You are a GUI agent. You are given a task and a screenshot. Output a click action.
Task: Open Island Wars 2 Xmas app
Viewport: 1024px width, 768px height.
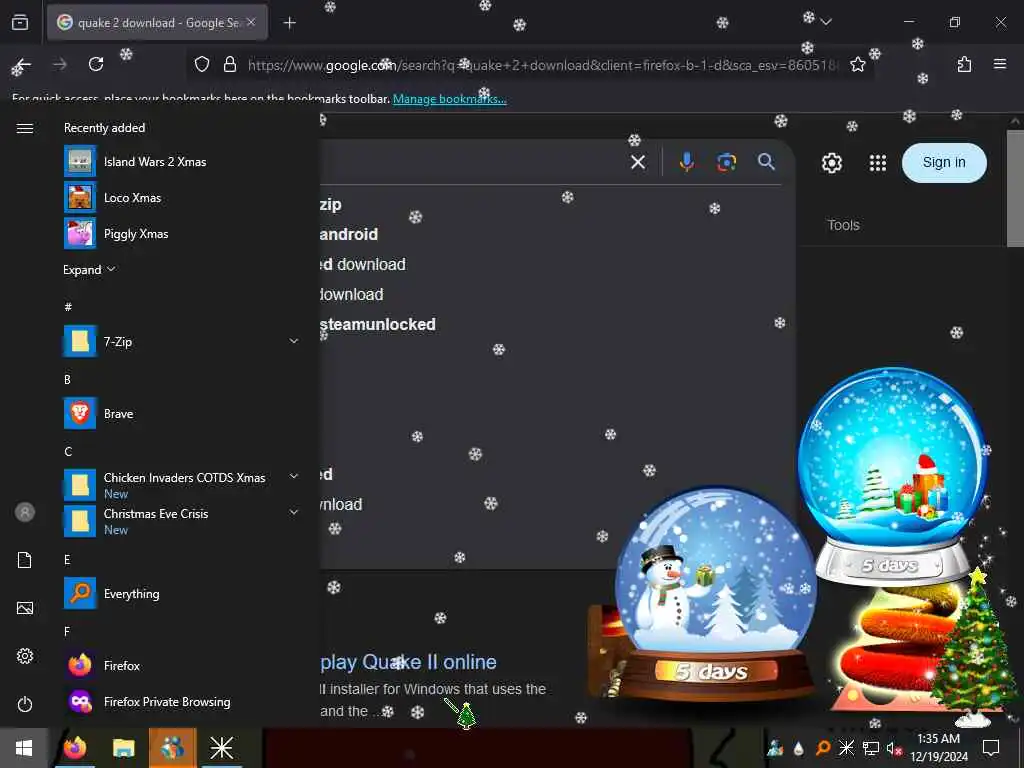[181, 161]
